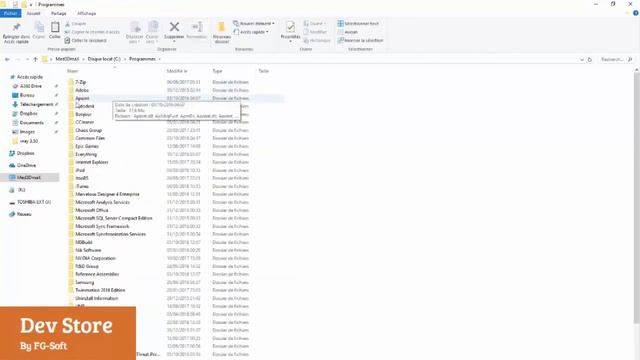The width and height of the screenshot is (640, 360).
Task: Select the Microsoft Office folder
Action: (x=91, y=210)
